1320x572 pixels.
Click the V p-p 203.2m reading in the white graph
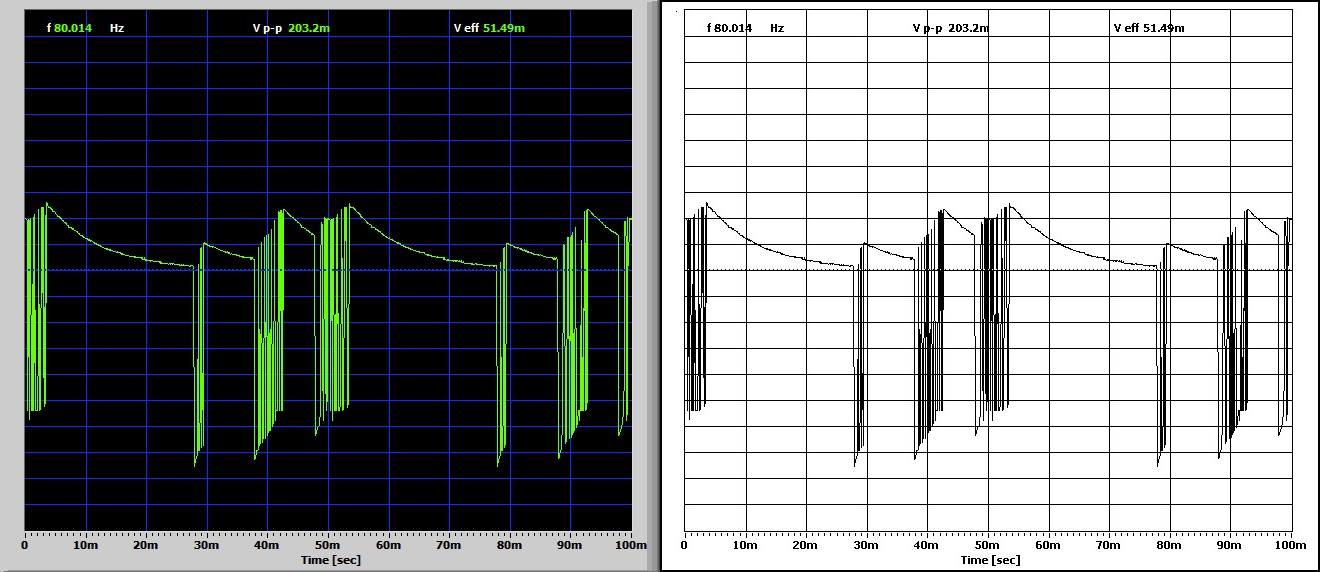coord(951,28)
